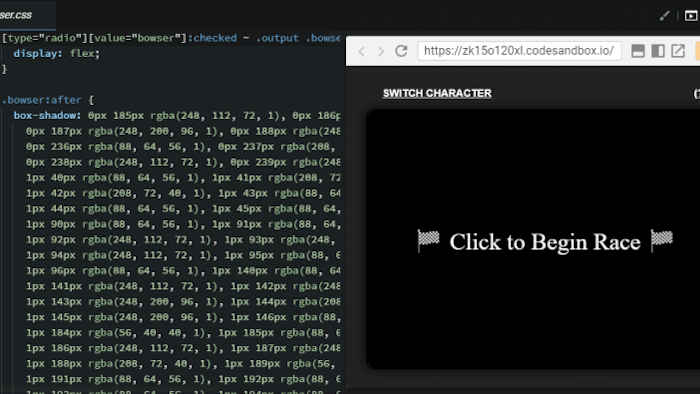Open preview in new window icon
This screenshot has height=394, width=700.
[x=678, y=51]
